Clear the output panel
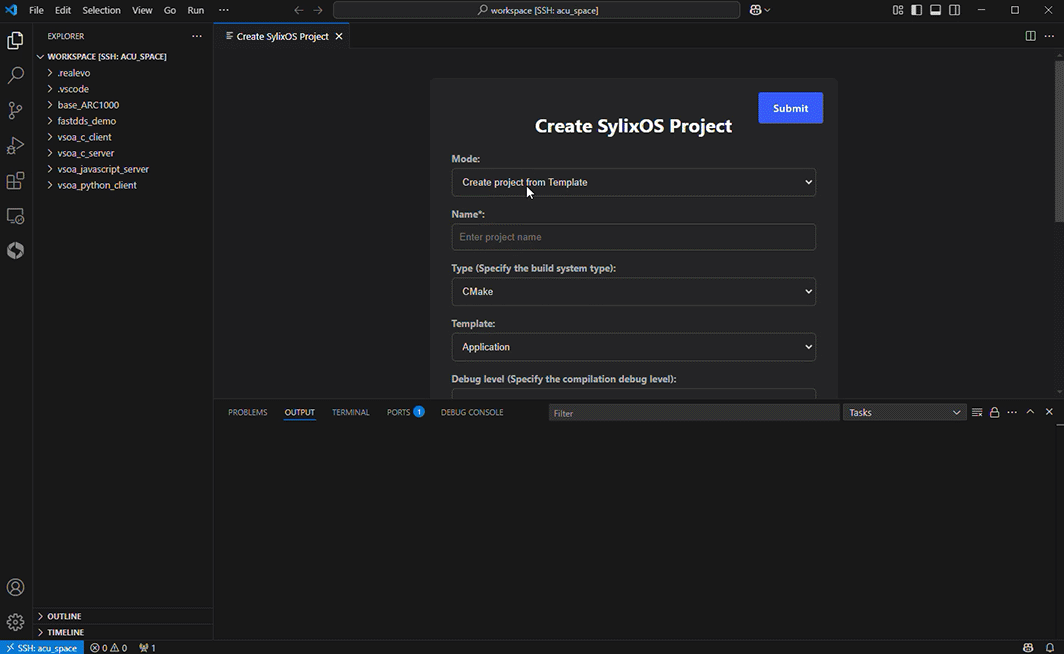The image size is (1064, 654). pyautogui.click(x=977, y=412)
